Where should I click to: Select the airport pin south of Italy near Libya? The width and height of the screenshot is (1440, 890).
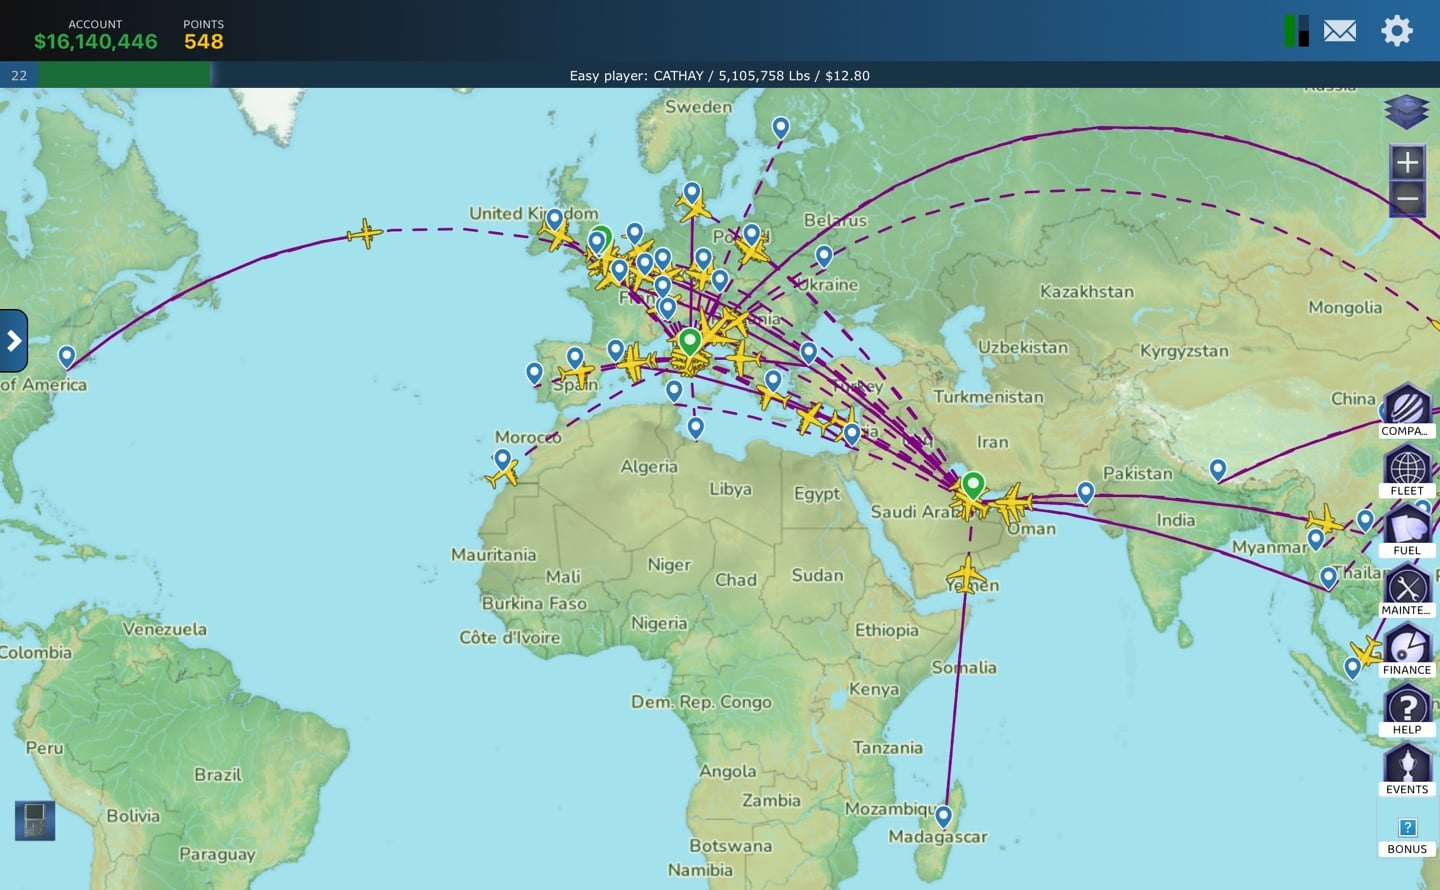(696, 428)
